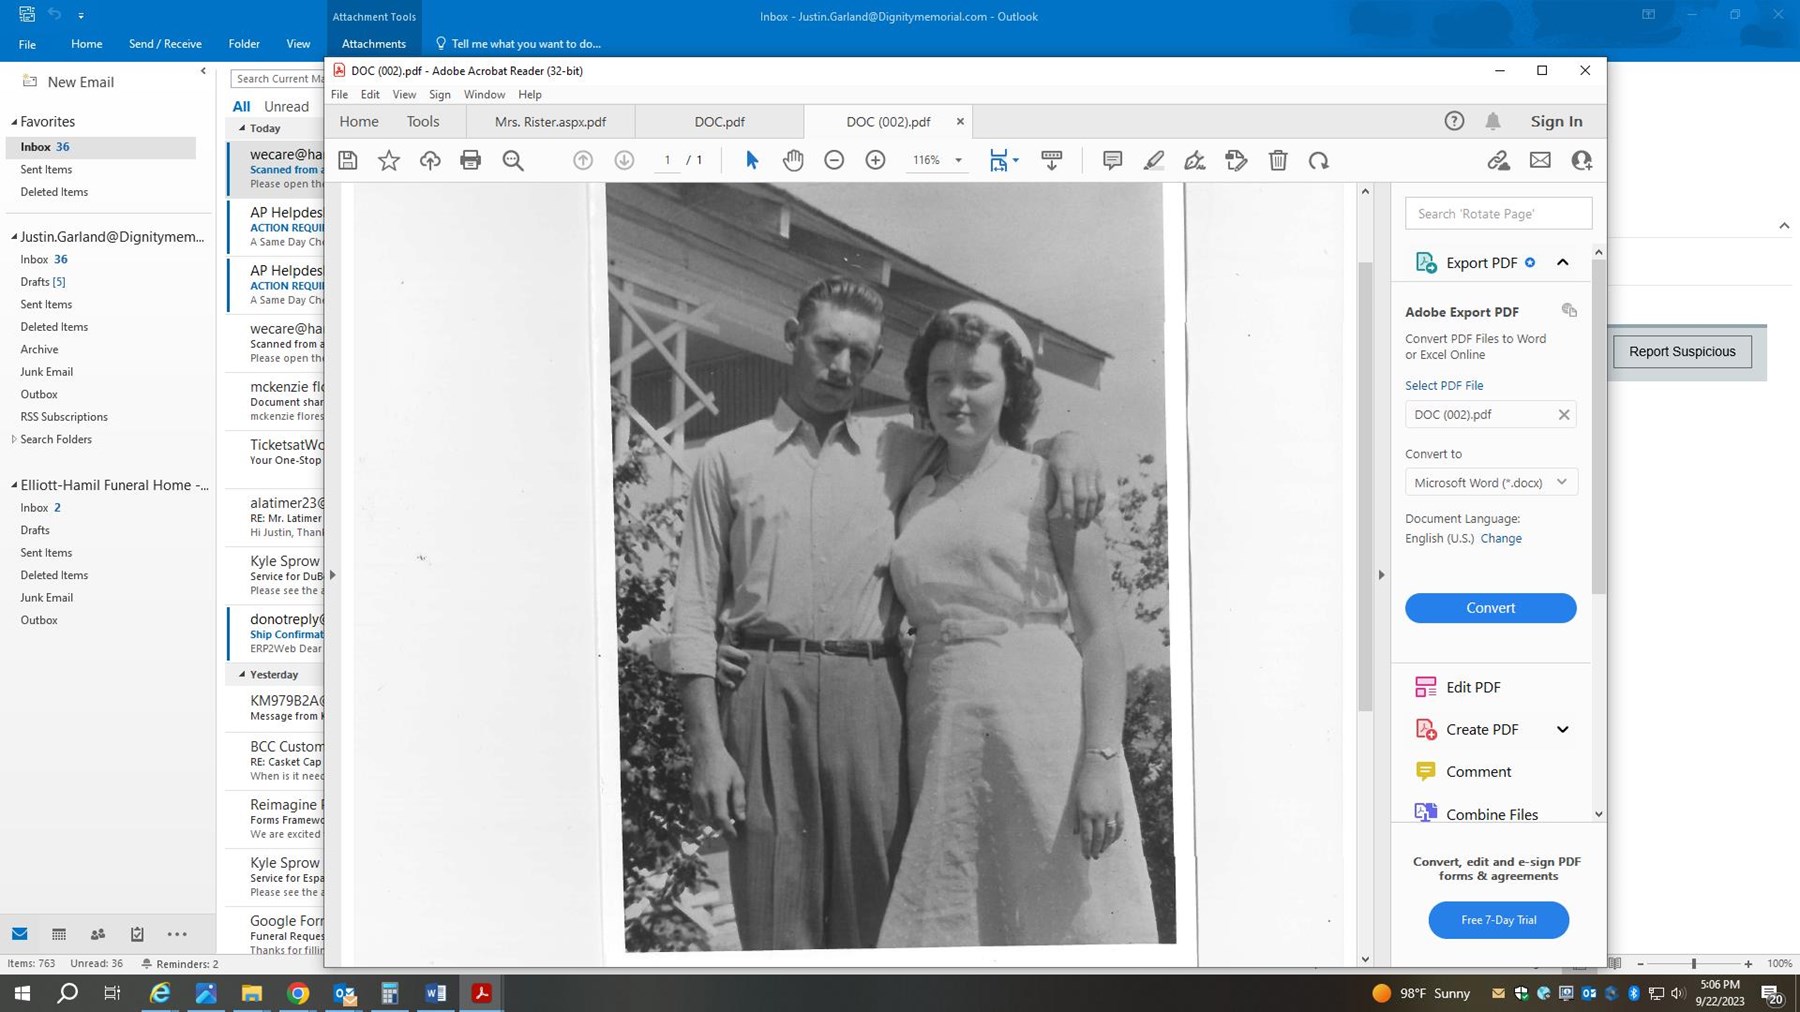Select the Highlight text tool
The height and width of the screenshot is (1012, 1800).
pyautogui.click(x=1153, y=160)
